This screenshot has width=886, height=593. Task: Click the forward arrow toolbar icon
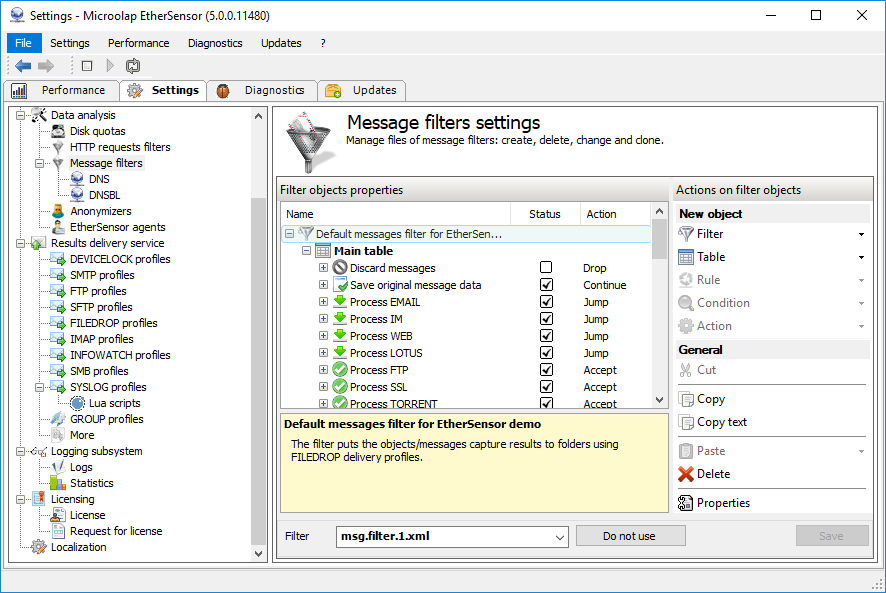pyautogui.click(x=46, y=66)
